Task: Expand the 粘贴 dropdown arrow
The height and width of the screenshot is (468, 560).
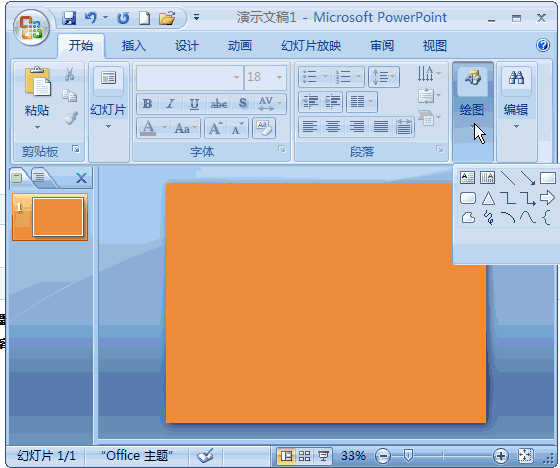Action: point(37,127)
